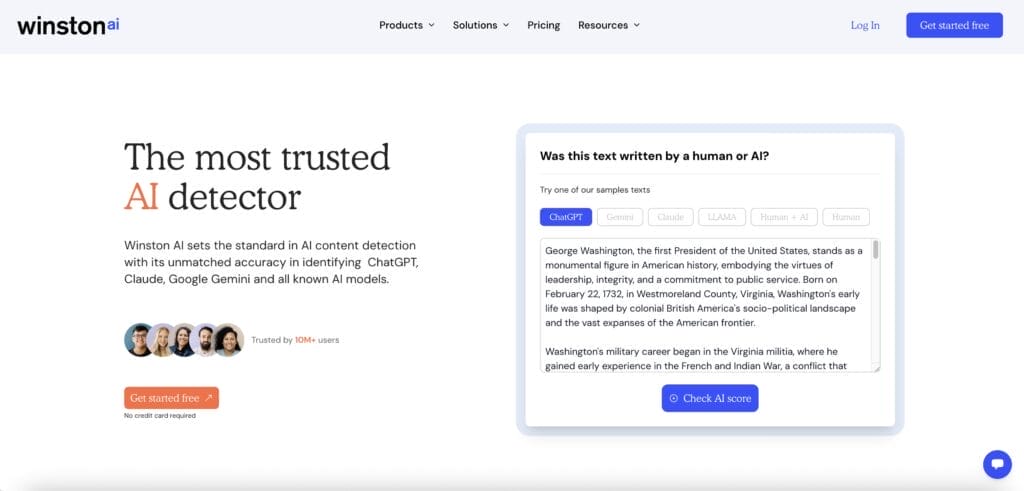Choose the Claude sample text
The width and height of the screenshot is (1024, 491).
[x=670, y=217]
